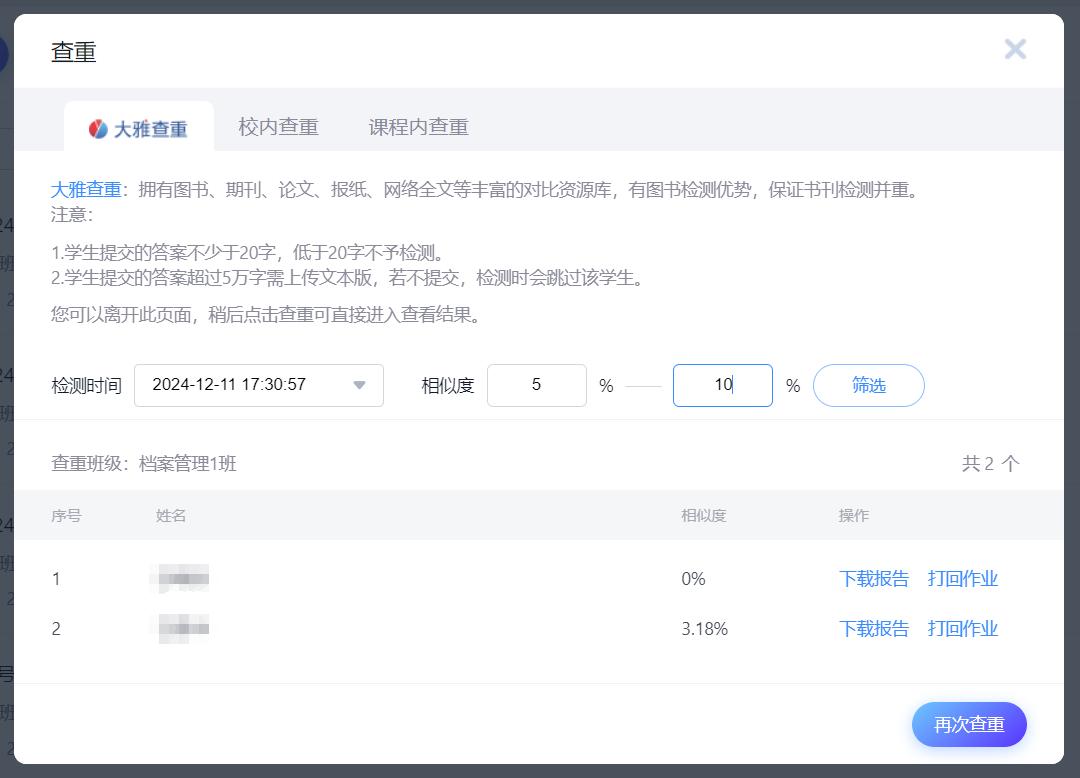Click the 查重 dialog title
Viewport: 1080px width, 778px height.
pyautogui.click(x=74, y=52)
